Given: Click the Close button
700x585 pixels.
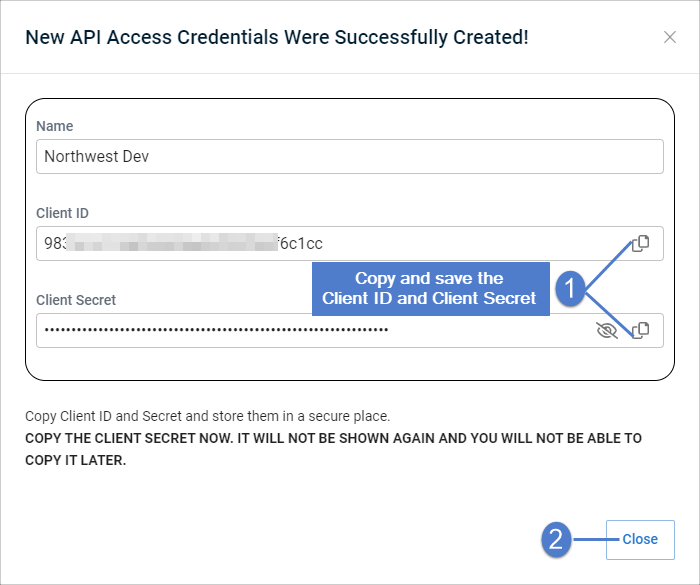Looking at the screenshot, I should pos(640,539).
